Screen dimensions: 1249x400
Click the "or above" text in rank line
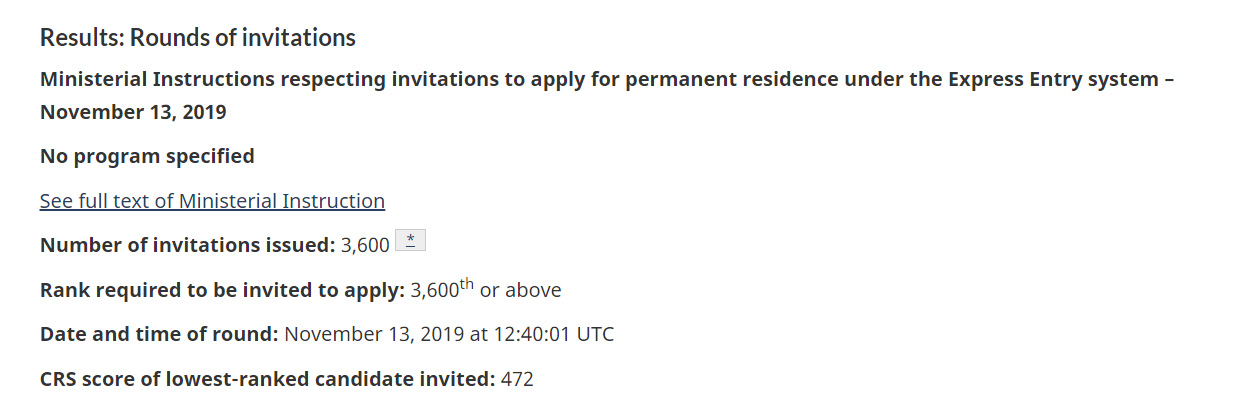520,290
